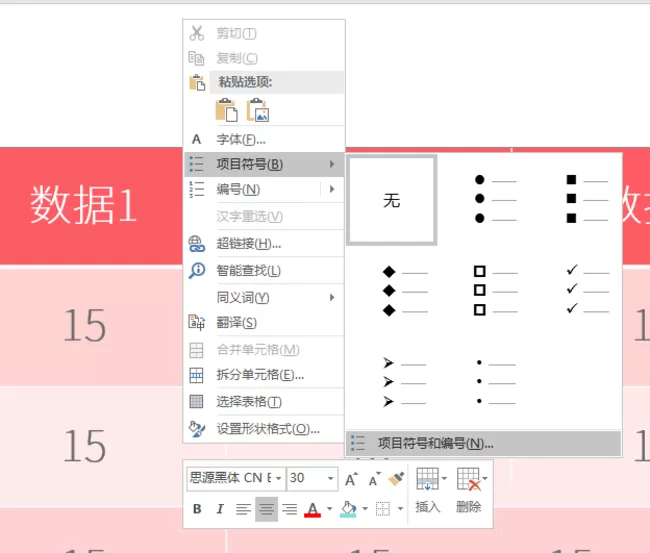
Task: Click the Cut scissors icon
Action: (x=196, y=33)
